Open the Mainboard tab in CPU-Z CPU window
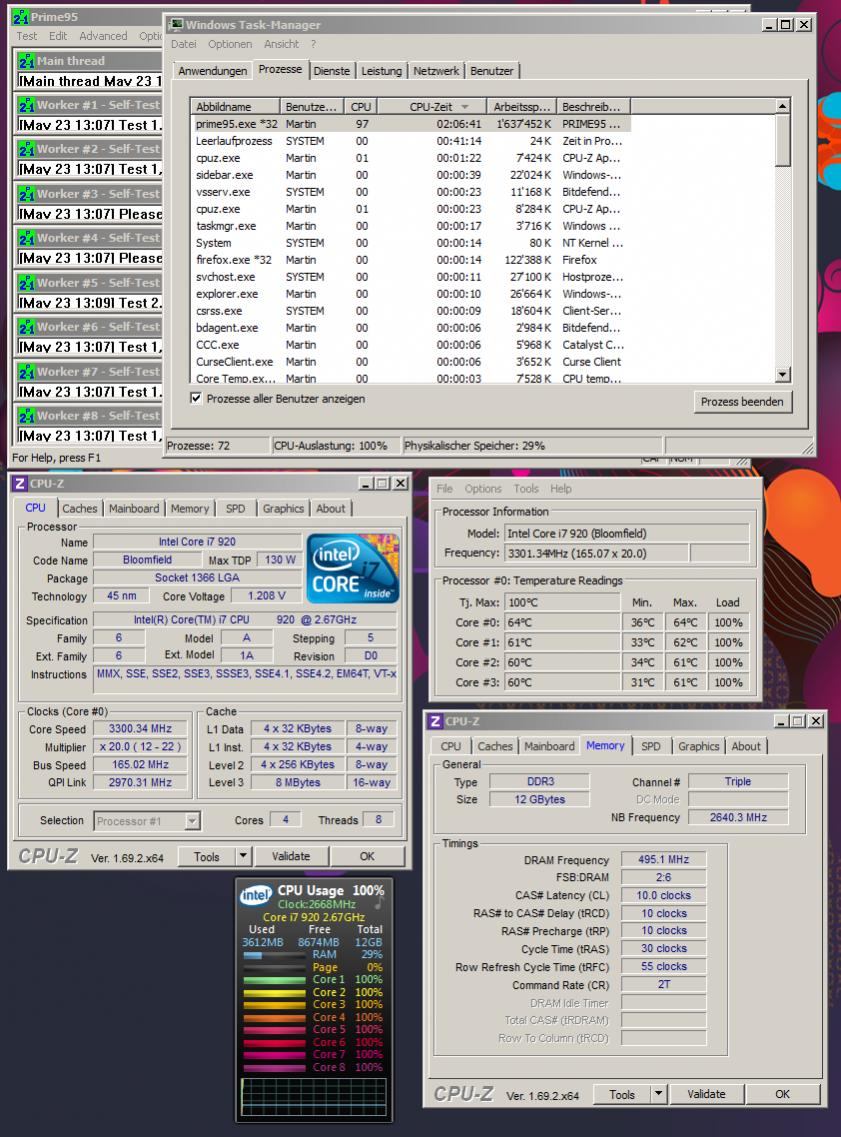841x1137 pixels. tap(134, 509)
